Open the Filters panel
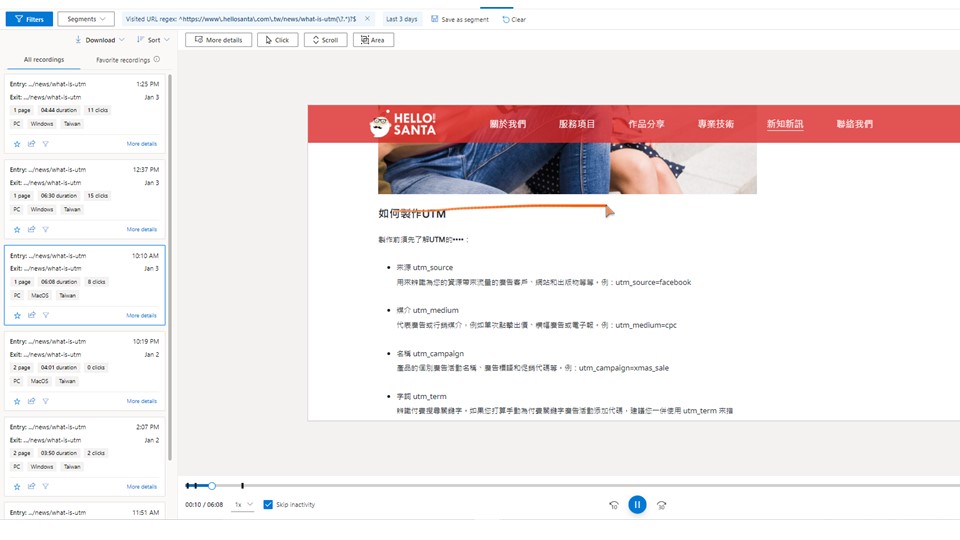Screen dimensions: 960x540 [x=29, y=19]
